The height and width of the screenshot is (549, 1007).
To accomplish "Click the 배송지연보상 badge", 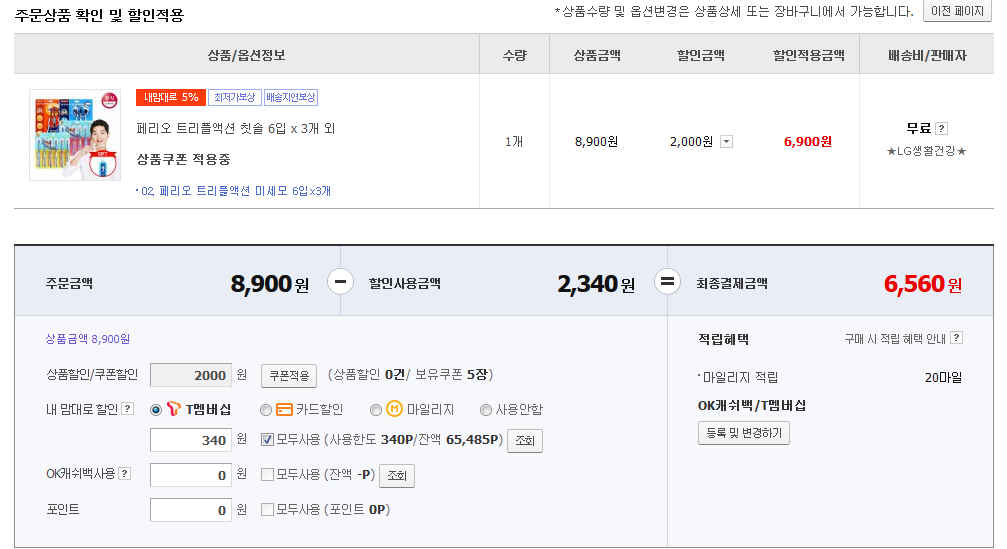I will (291, 98).
